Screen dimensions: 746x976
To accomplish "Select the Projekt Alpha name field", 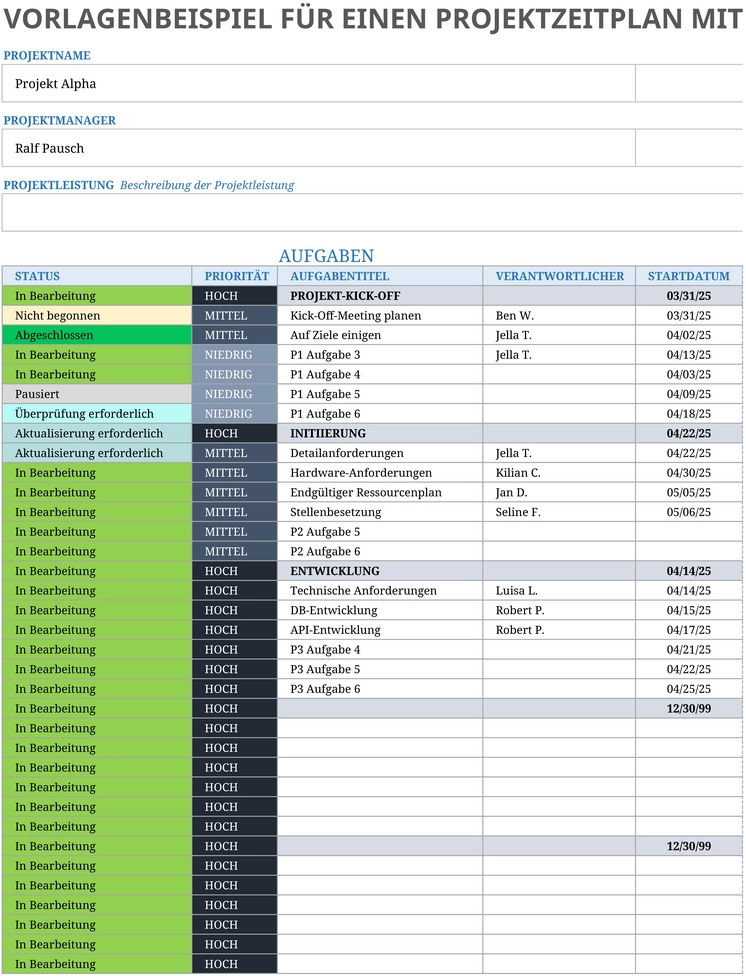I will pos(318,83).
